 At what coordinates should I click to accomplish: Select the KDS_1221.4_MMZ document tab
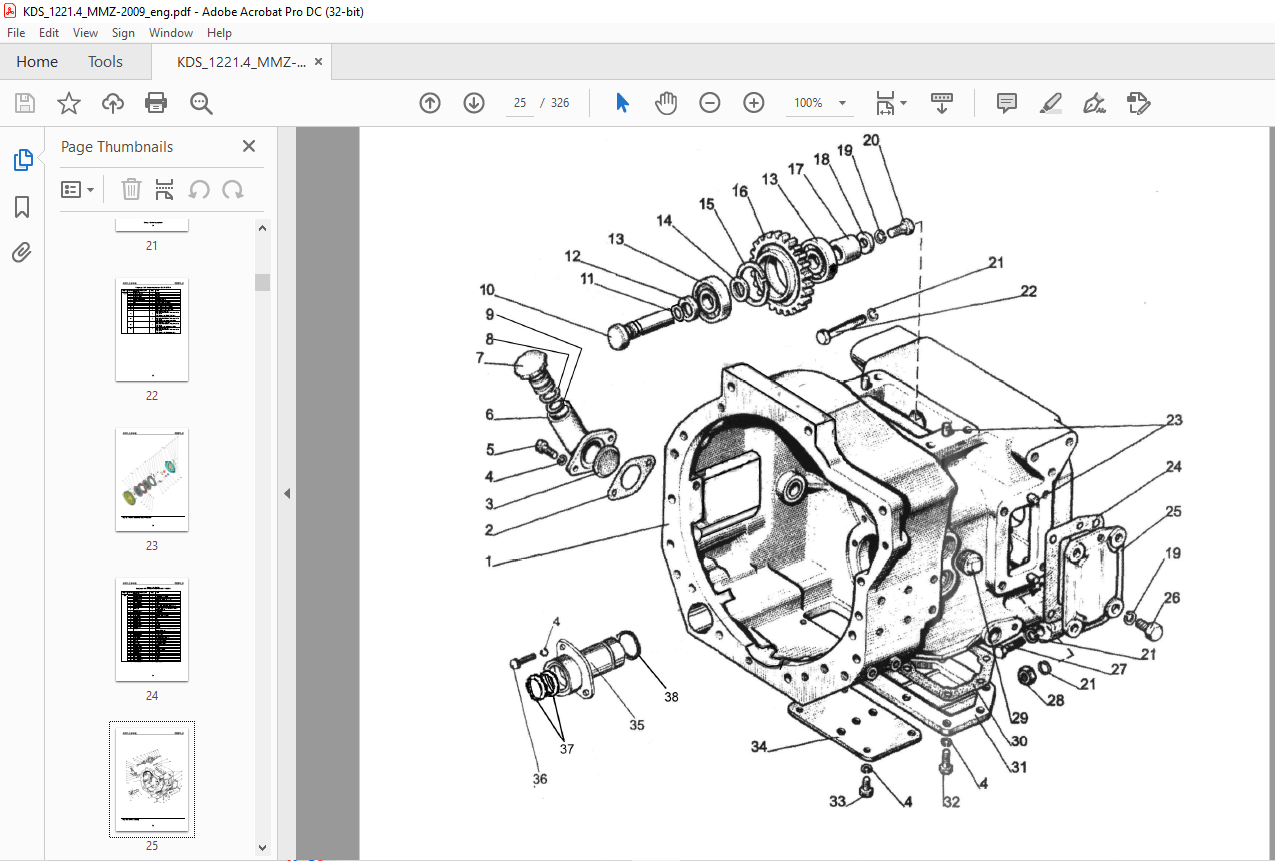tap(241, 62)
